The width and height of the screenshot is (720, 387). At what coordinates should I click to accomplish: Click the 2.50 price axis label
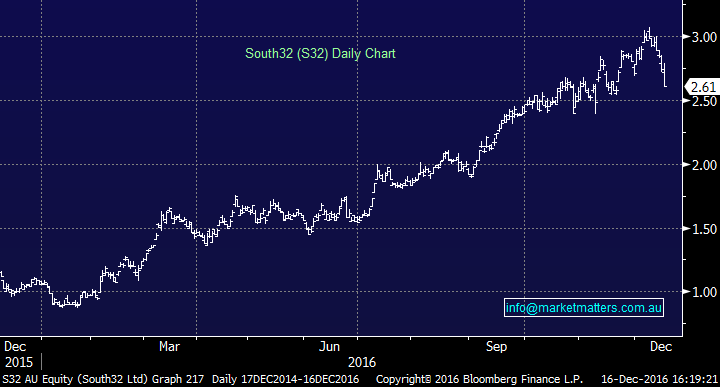point(705,101)
